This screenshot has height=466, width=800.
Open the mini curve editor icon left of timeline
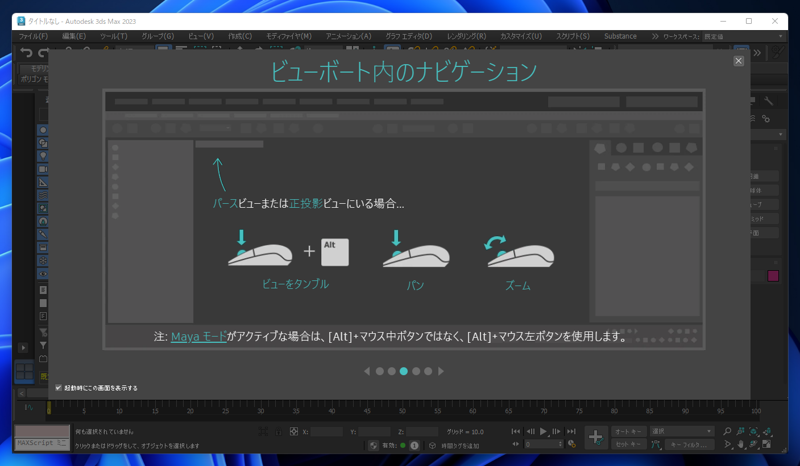(x=29, y=407)
